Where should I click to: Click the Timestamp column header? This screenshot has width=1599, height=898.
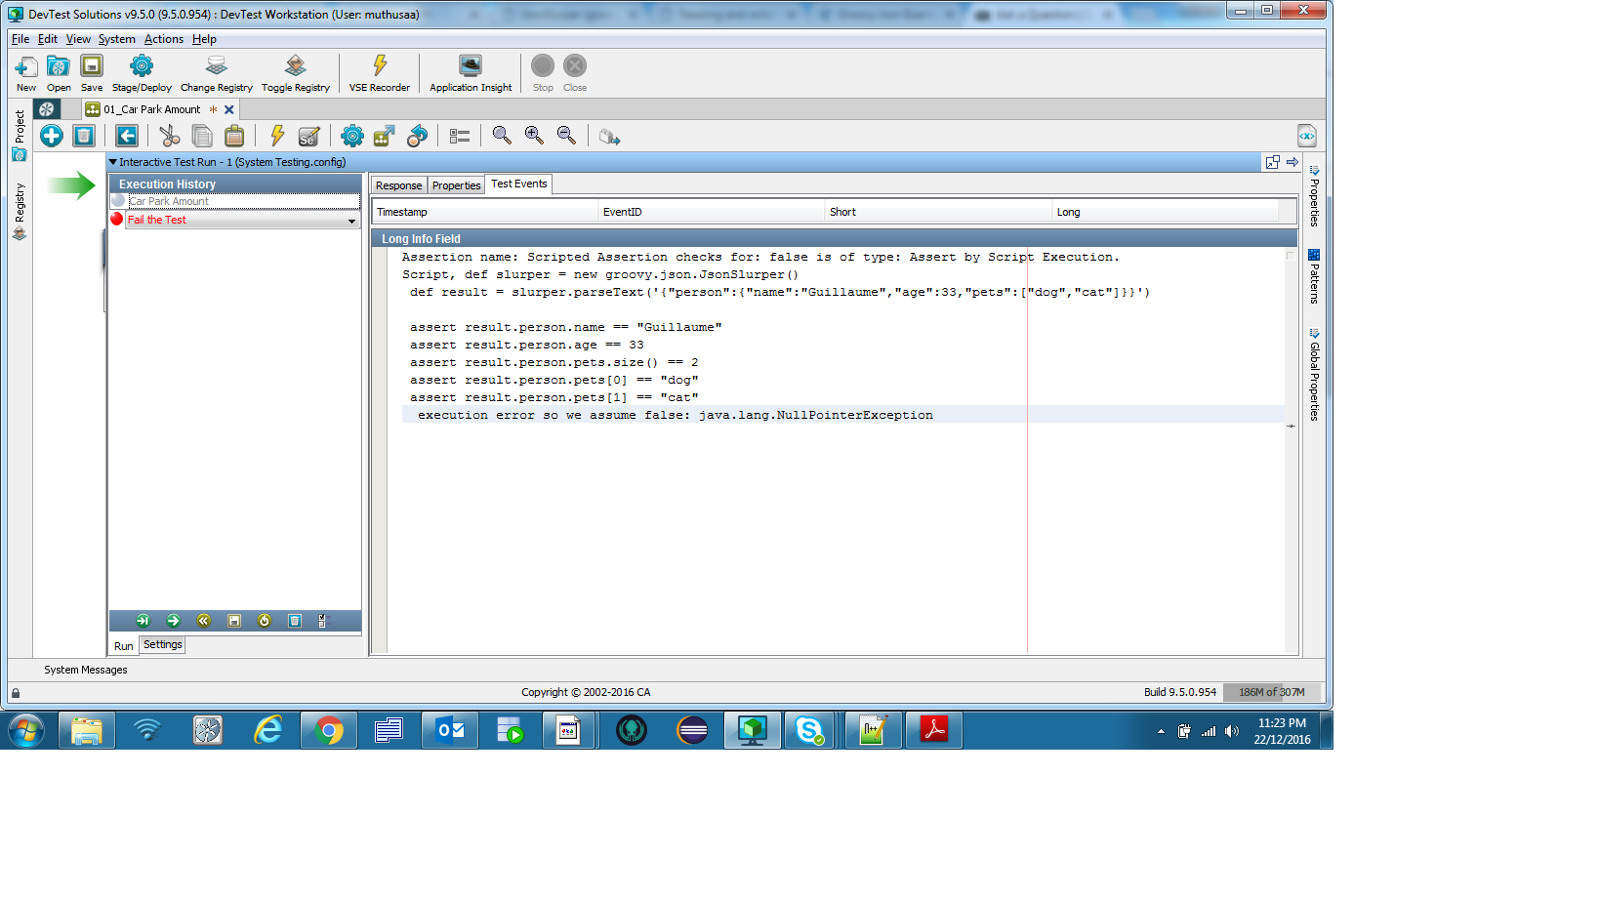point(485,212)
